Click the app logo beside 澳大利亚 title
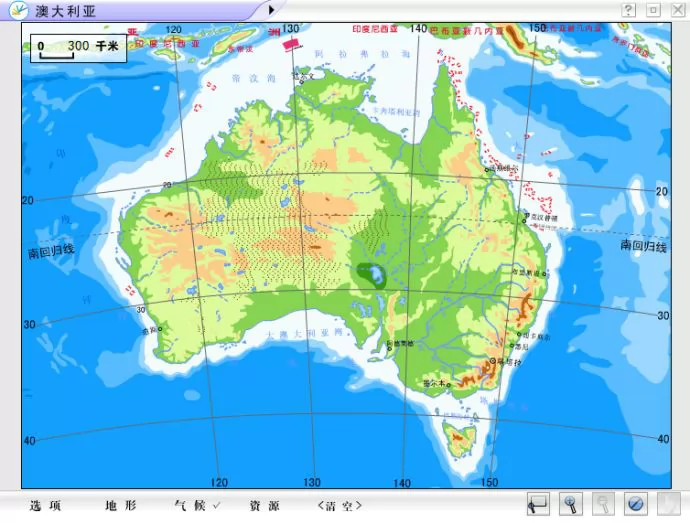690x523 pixels. pyautogui.click(x=18, y=10)
